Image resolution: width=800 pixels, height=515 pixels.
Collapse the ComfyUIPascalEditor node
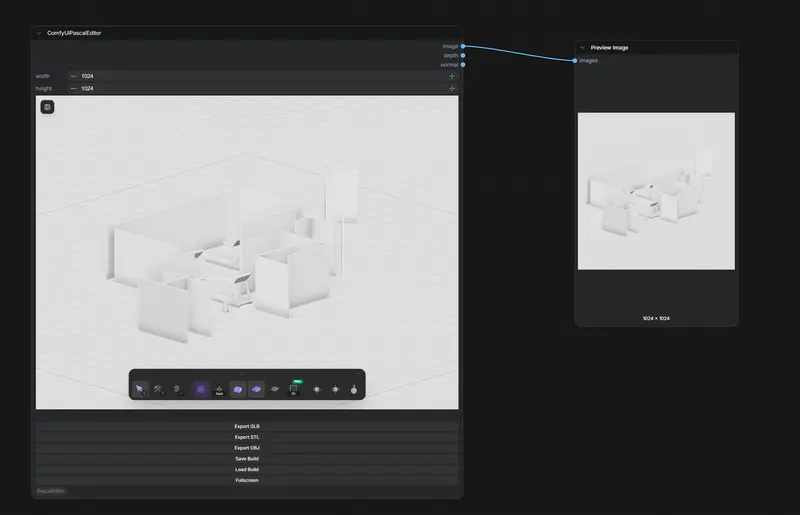point(39,33)
